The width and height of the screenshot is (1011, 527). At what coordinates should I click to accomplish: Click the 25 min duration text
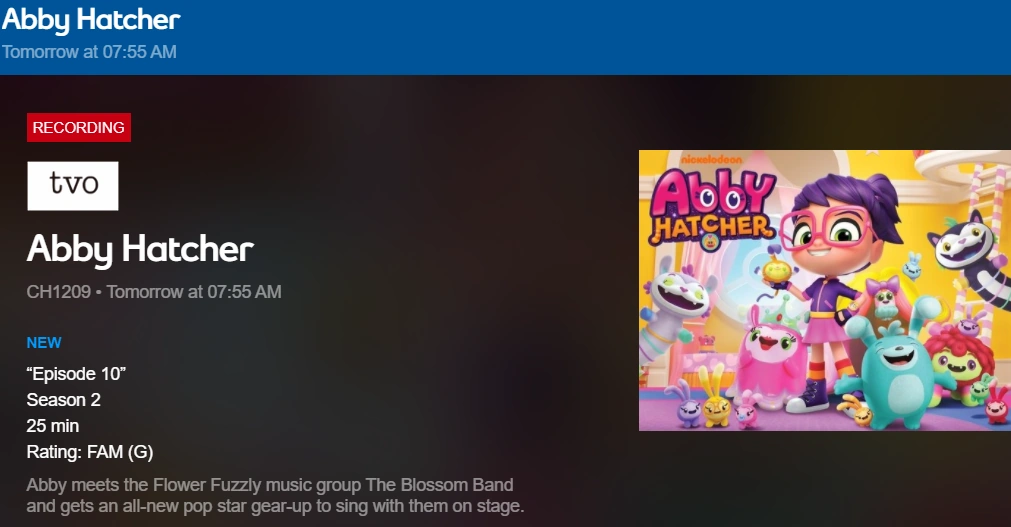pyautogui.click(x=53, y=426)
